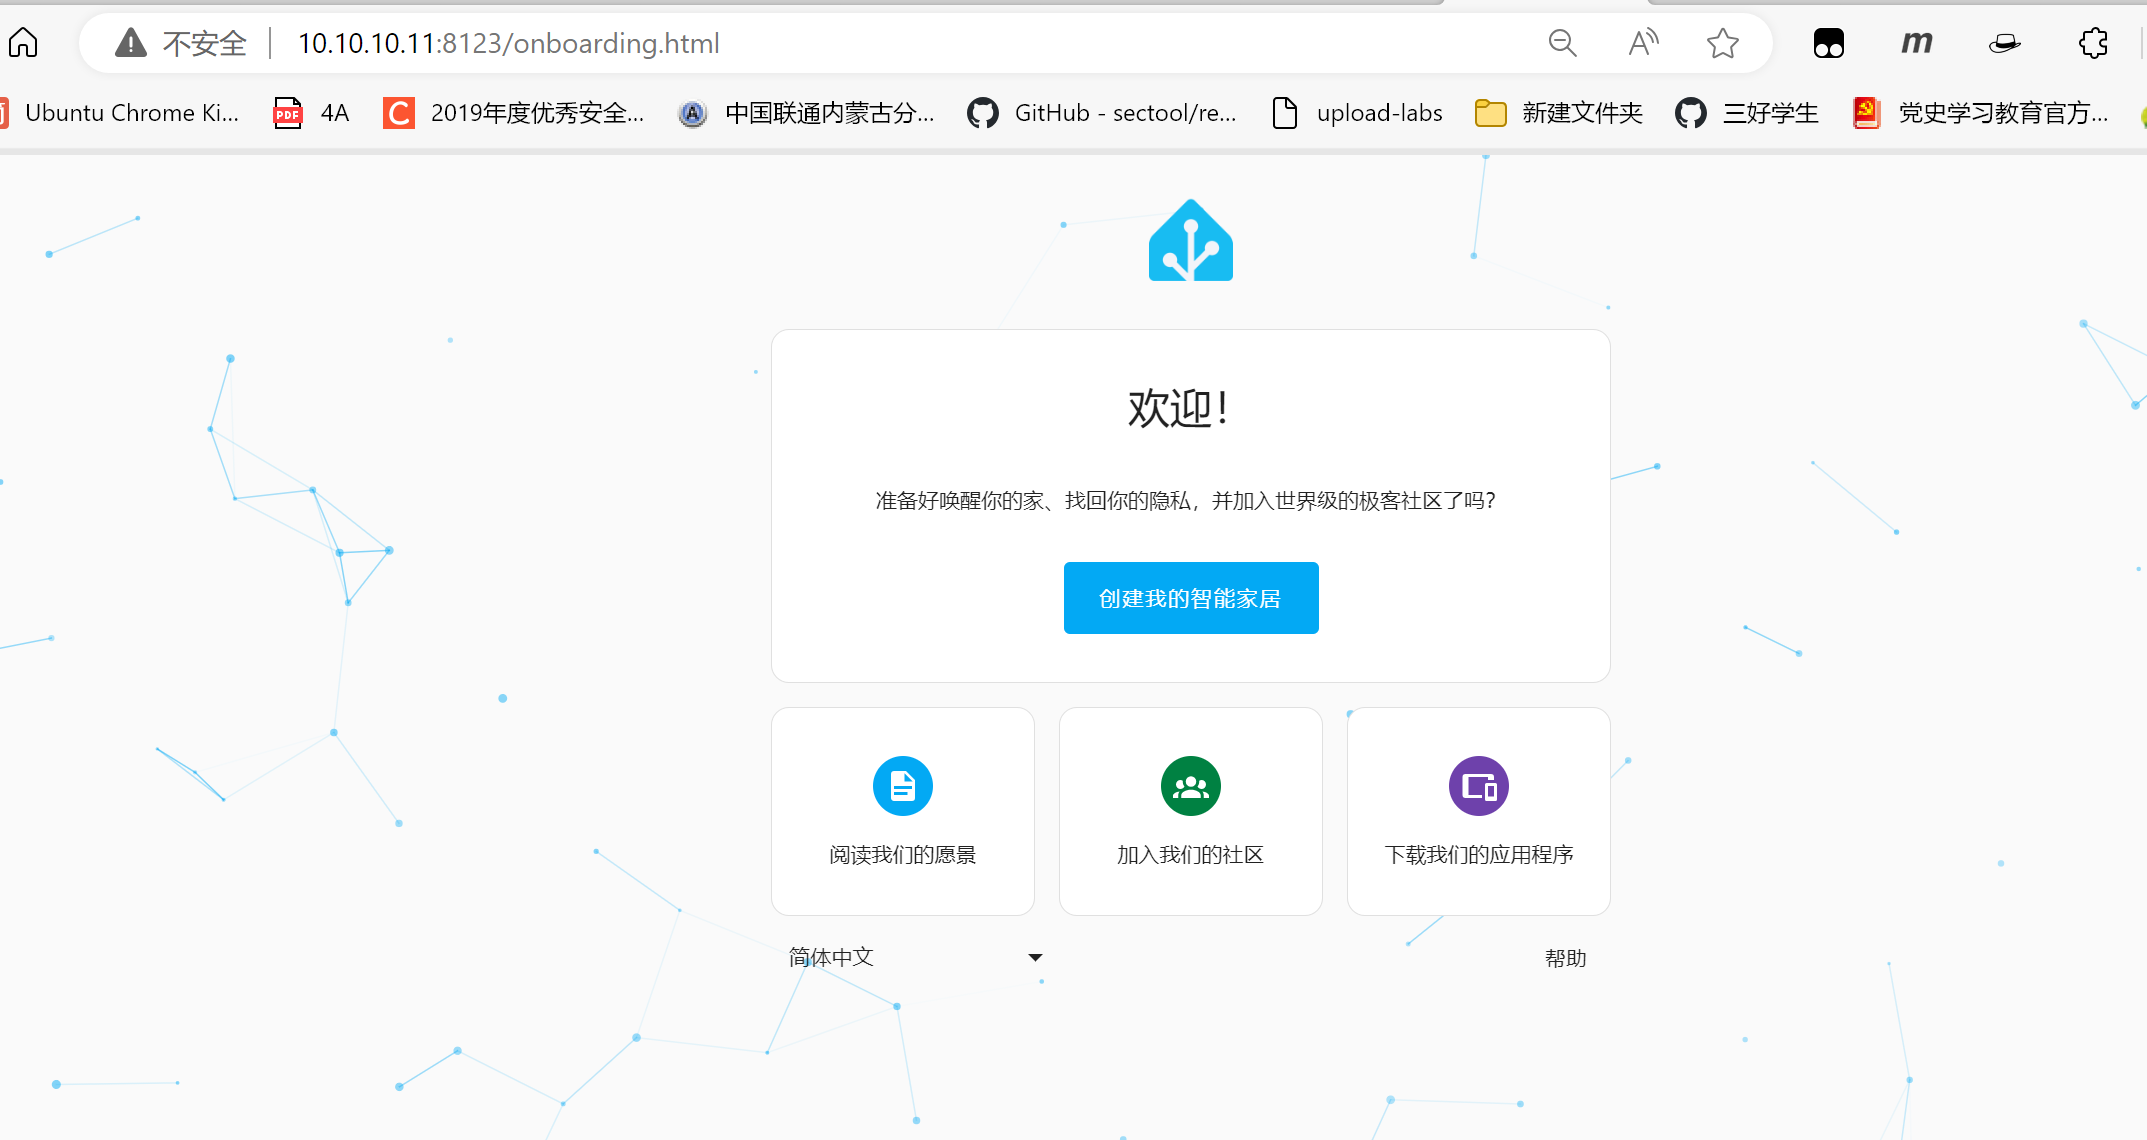Open the Tampermonkey extension icon
The width and height of the screenshot is (2147, 1140).
1829,43
